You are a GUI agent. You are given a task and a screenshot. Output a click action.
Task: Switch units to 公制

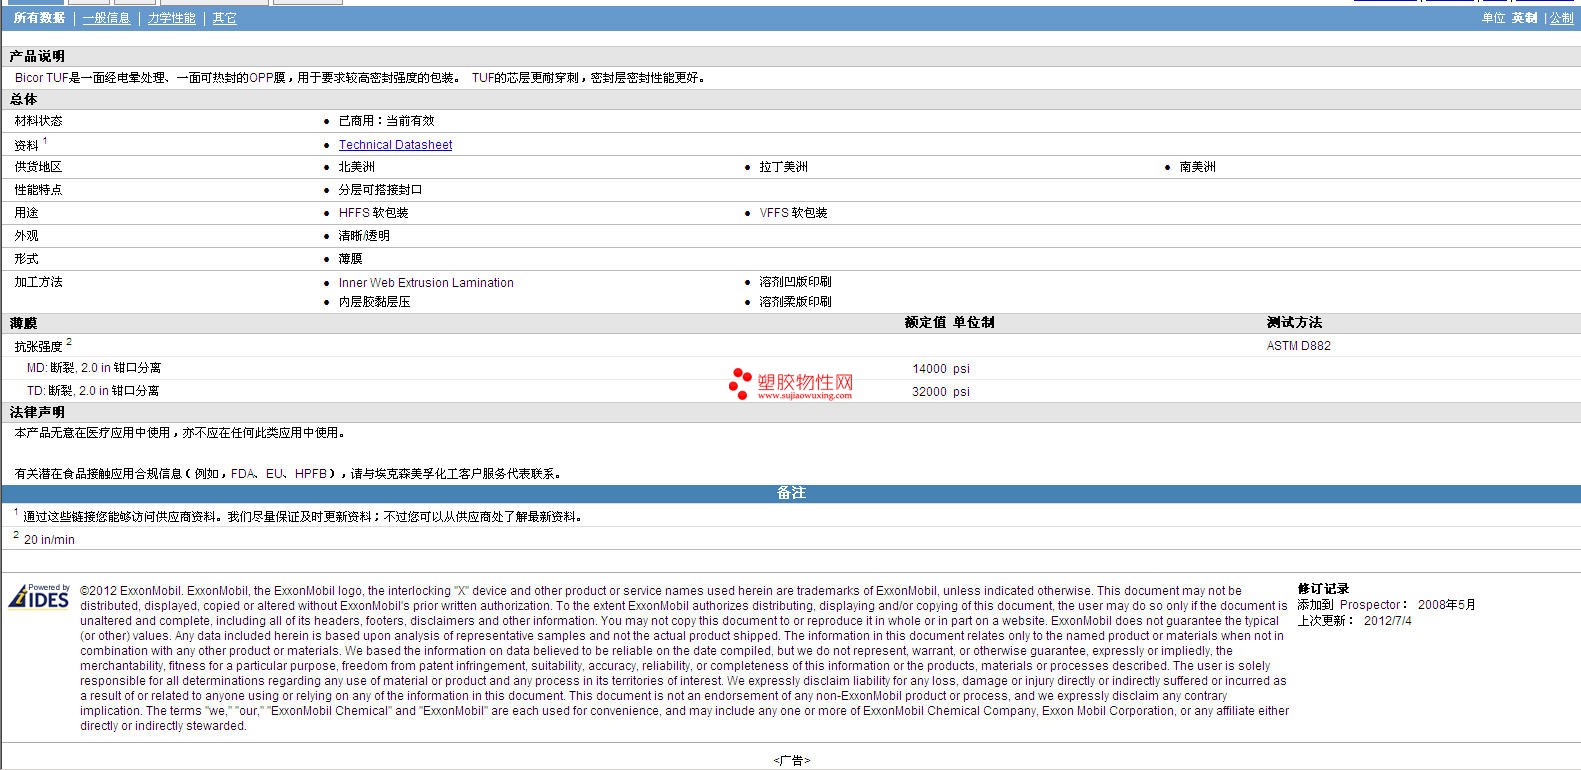(x=1562, y=18)
